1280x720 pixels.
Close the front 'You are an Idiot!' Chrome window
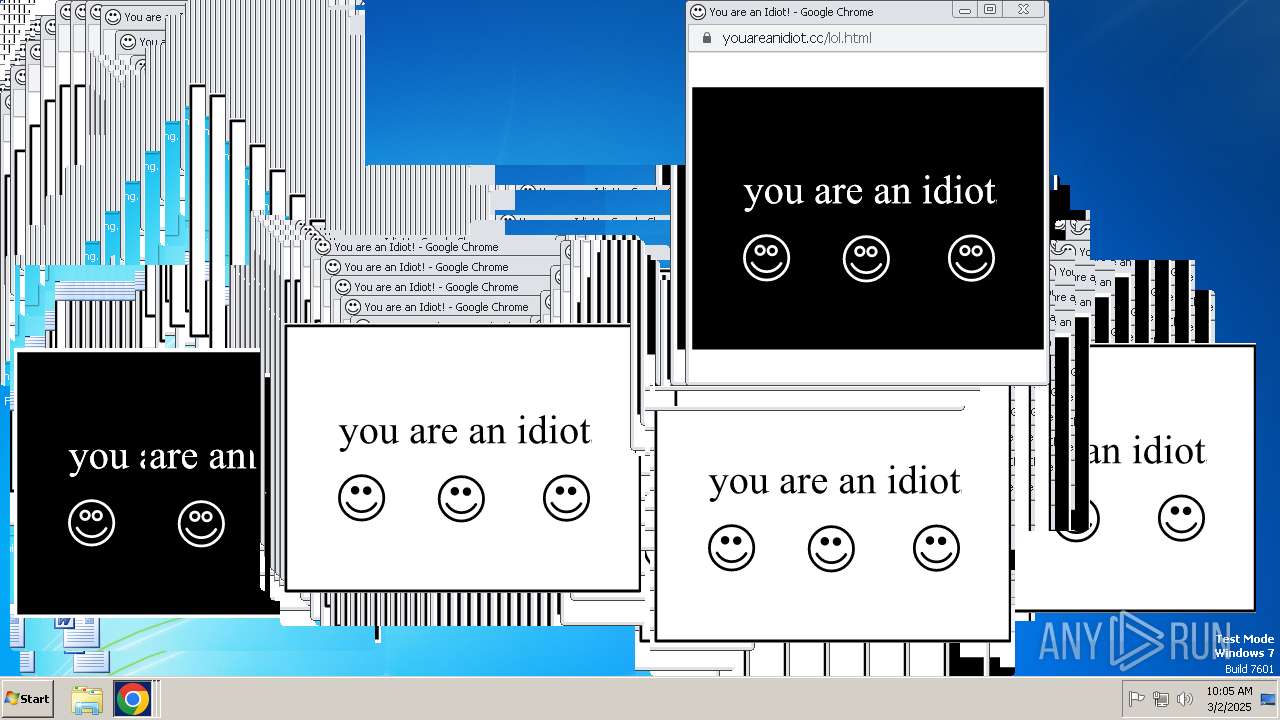point(1023,10)
